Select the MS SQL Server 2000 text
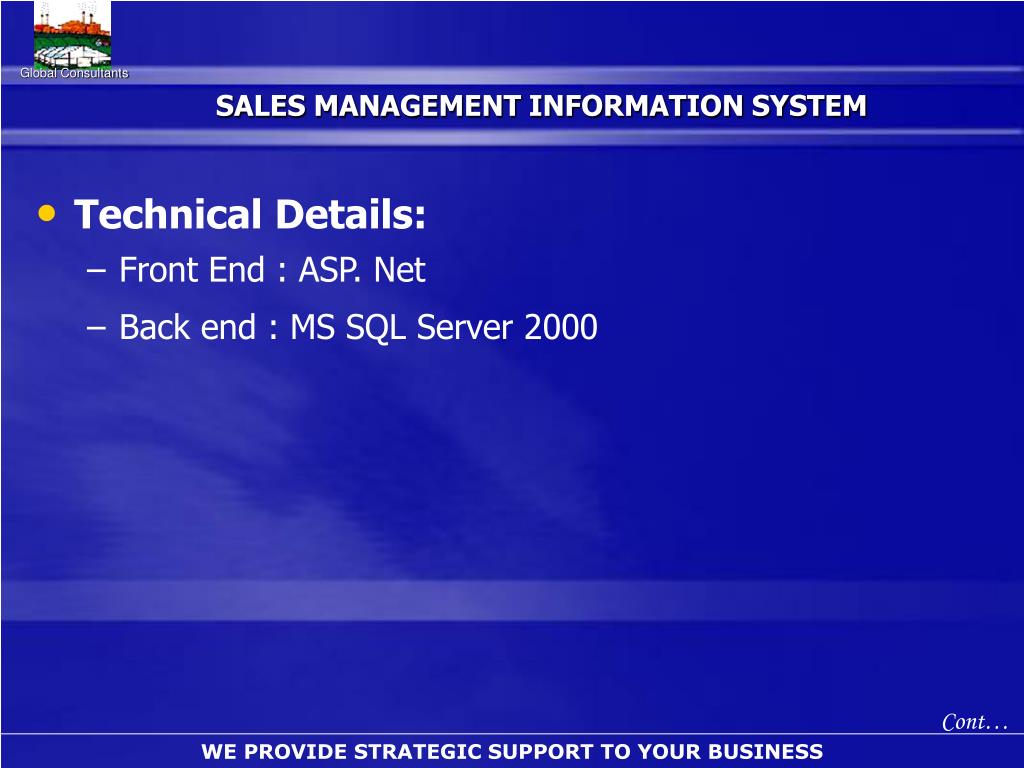Viewport: 1024px width, 768px height. coord(444,327)
